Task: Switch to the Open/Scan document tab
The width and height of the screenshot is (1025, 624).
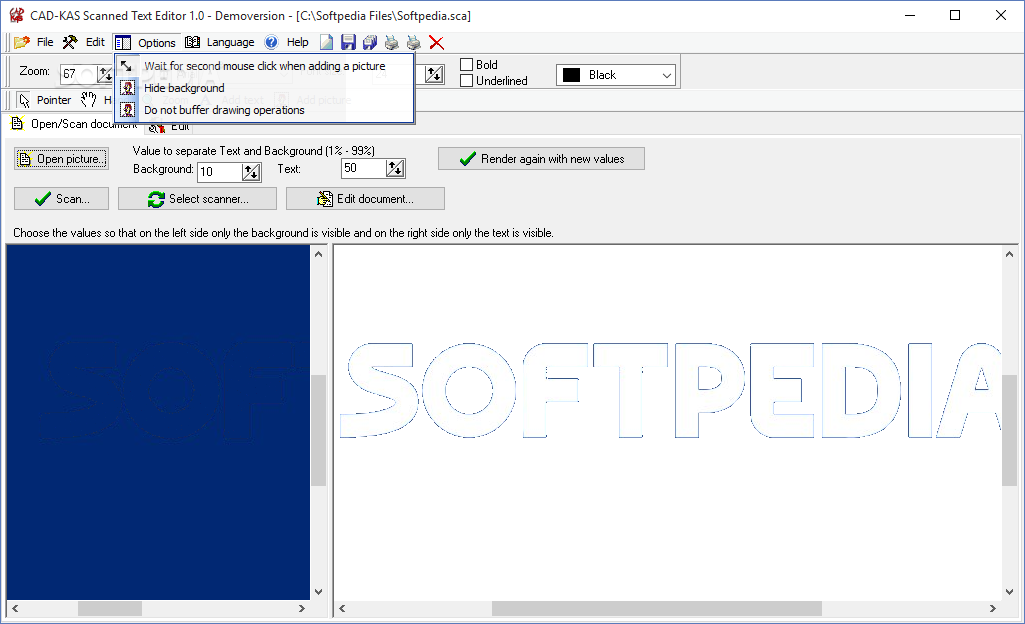Action: [74, 123]
